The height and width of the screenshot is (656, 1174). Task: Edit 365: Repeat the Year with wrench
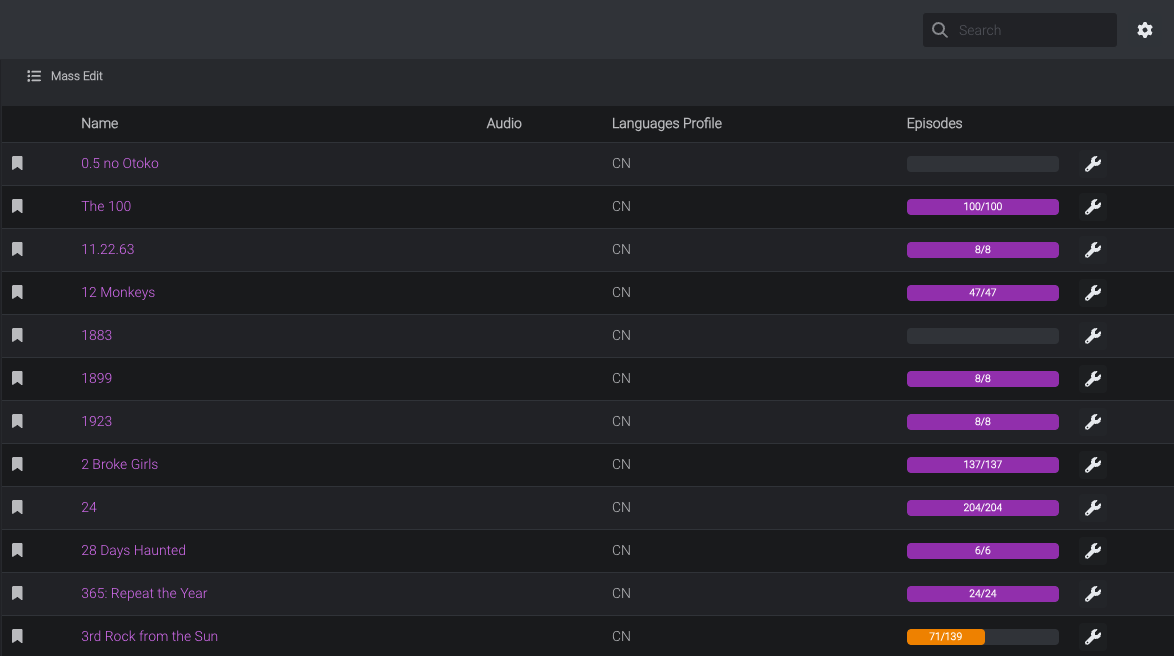click(x=1092, y=594)
